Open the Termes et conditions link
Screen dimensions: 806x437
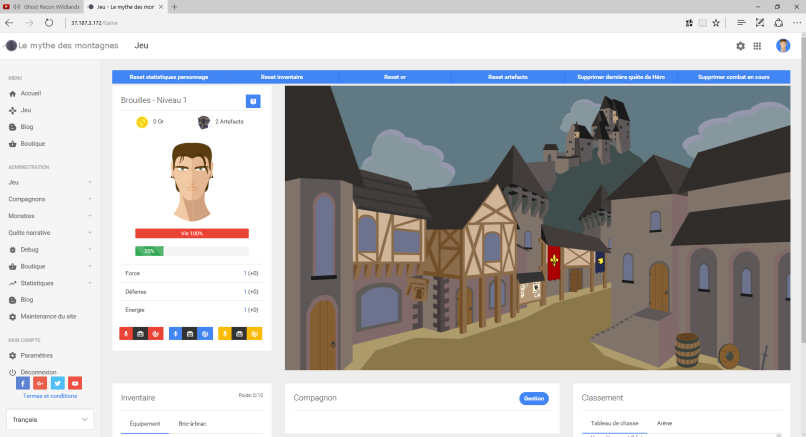click(50, 396)
